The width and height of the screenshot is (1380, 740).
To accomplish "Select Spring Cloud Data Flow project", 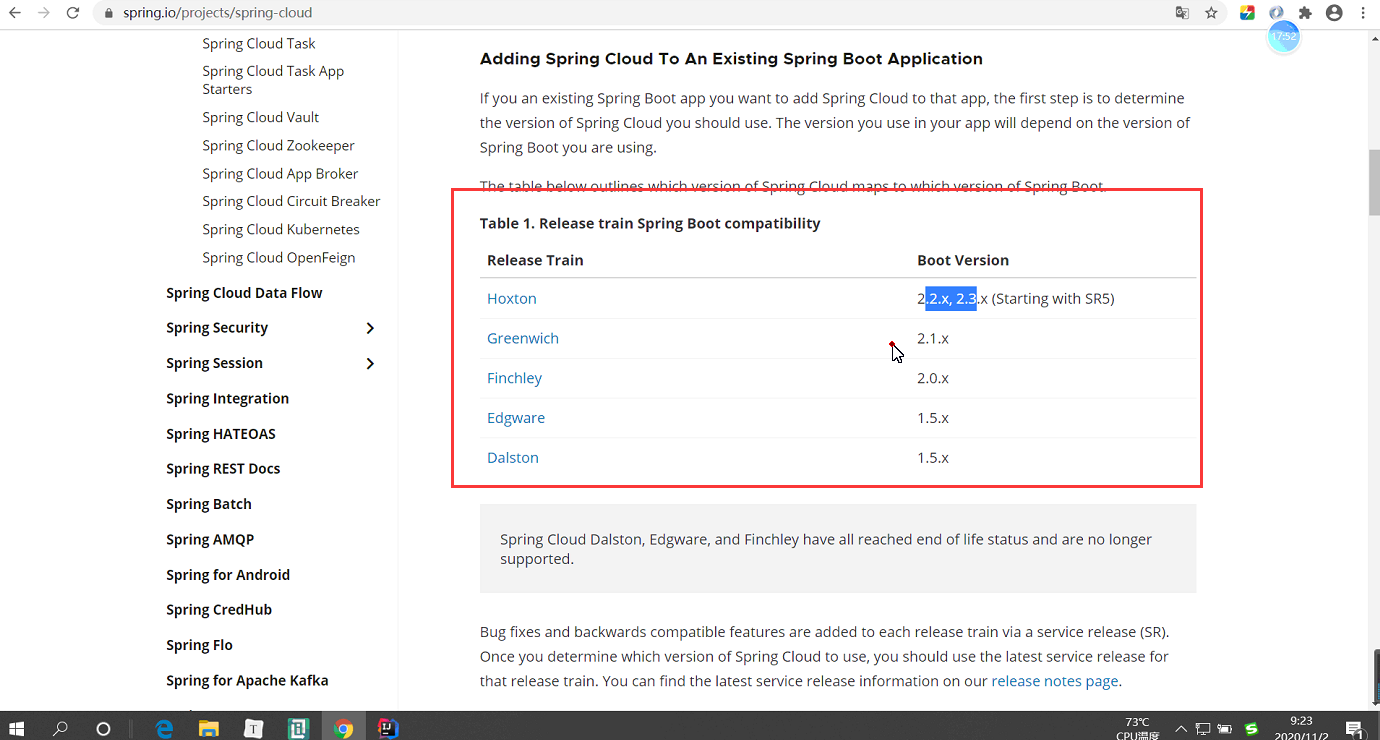I will (244, 293).
